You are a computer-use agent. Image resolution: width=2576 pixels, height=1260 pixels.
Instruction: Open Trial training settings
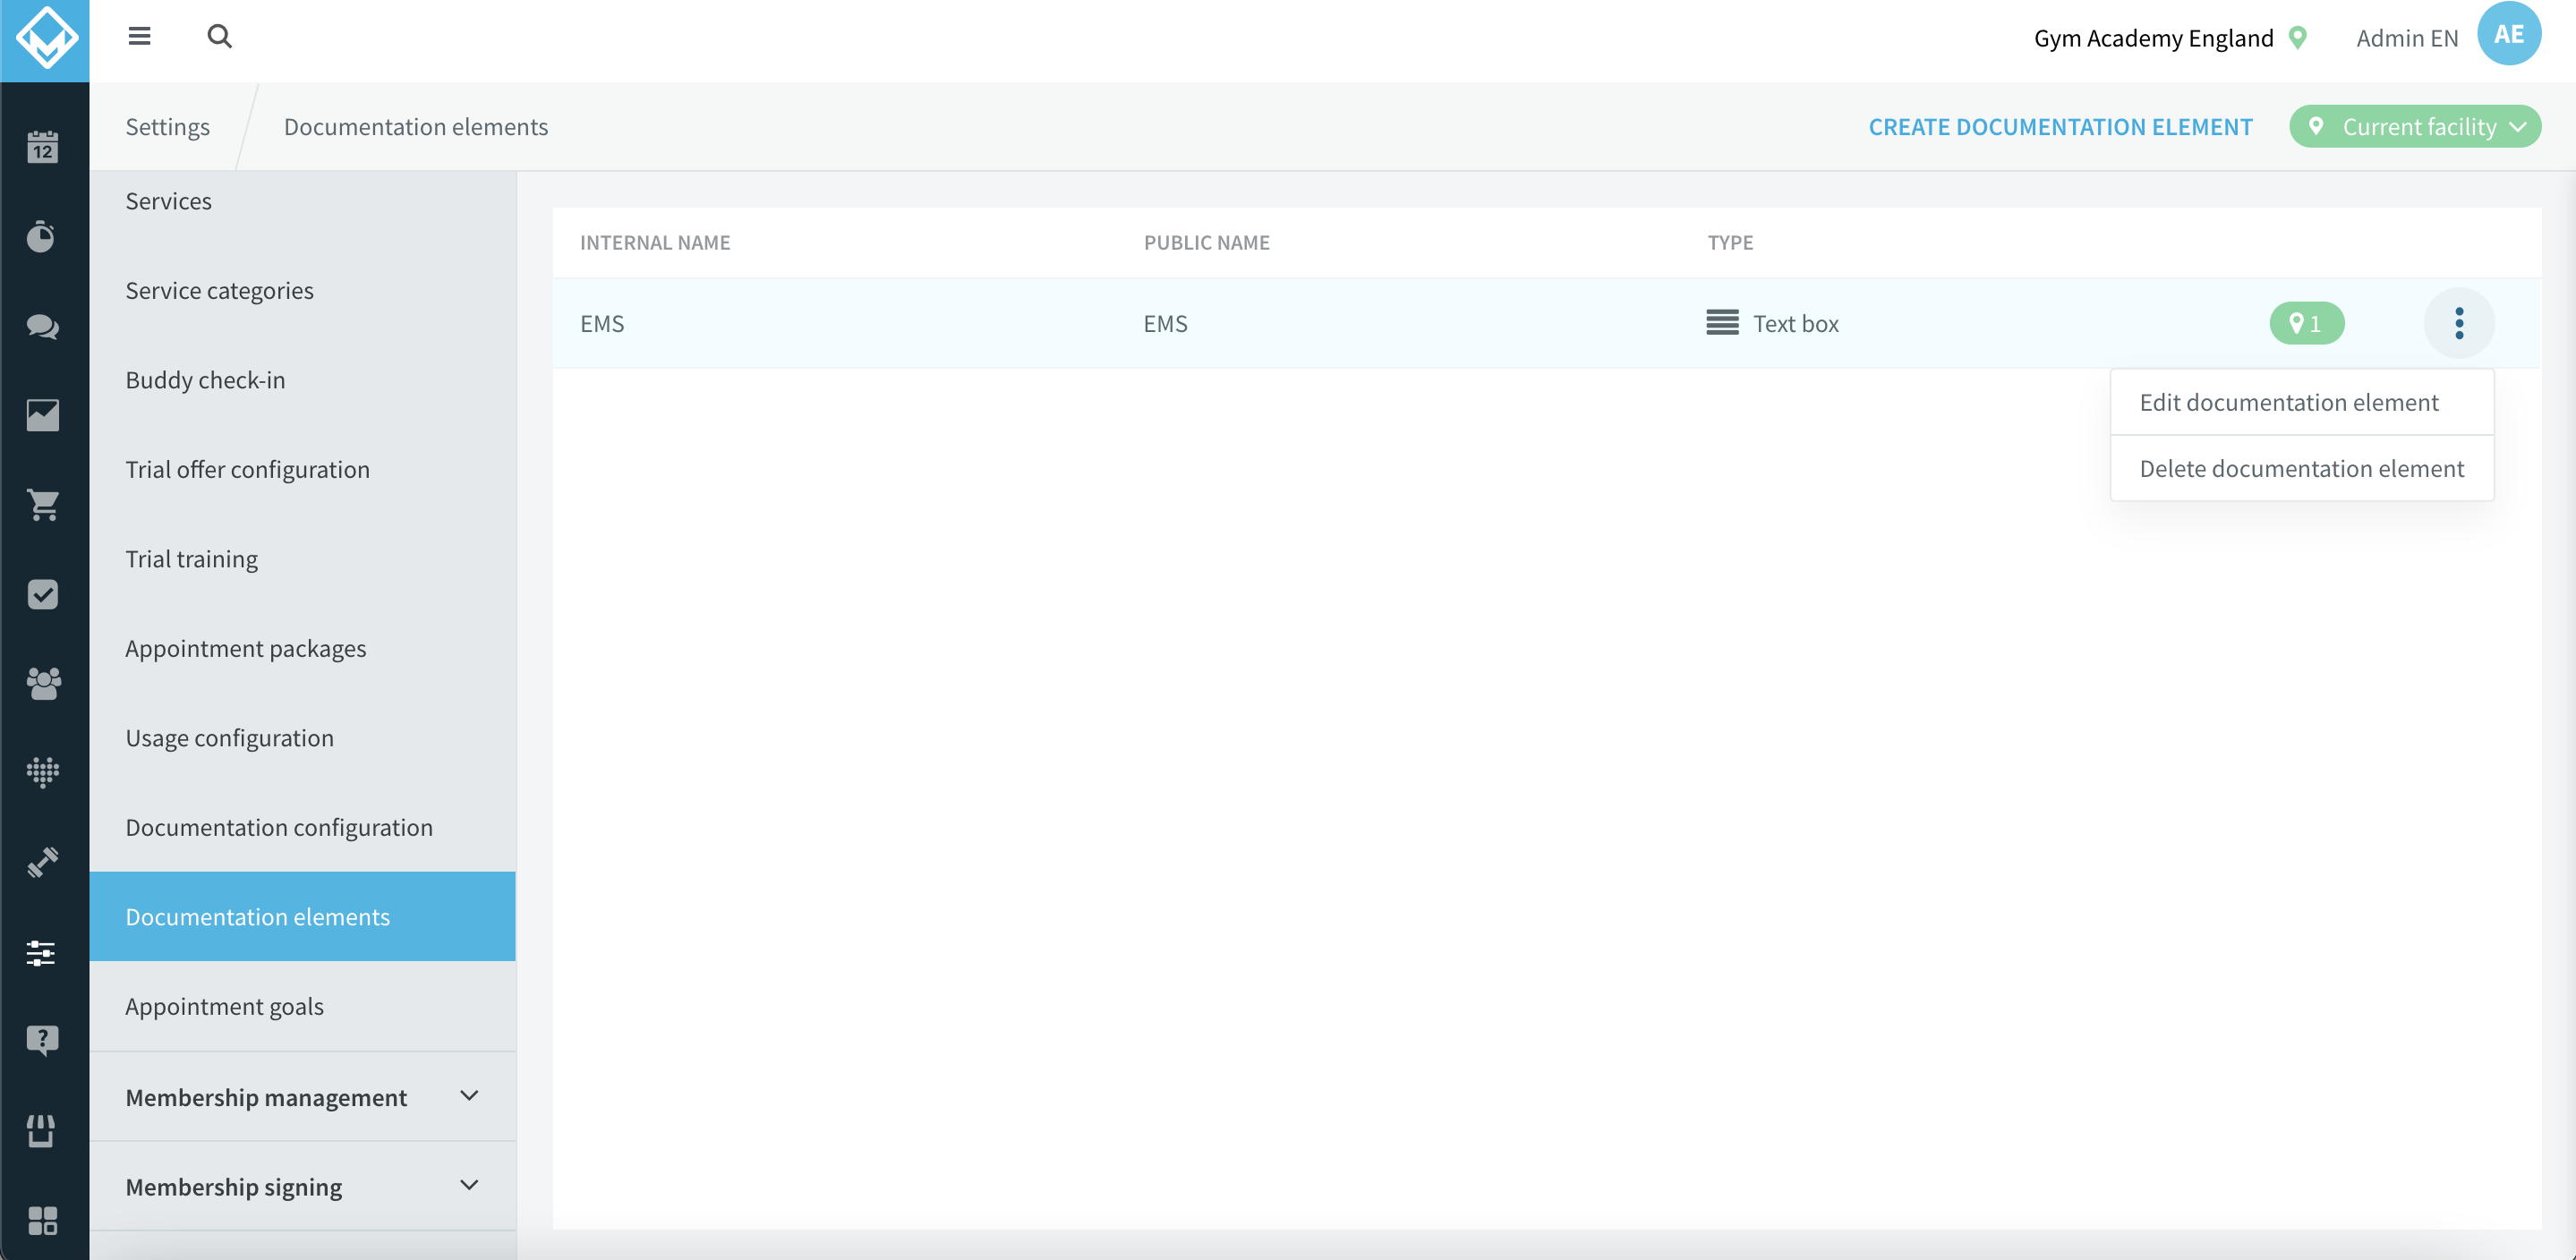tap(303, 559)
